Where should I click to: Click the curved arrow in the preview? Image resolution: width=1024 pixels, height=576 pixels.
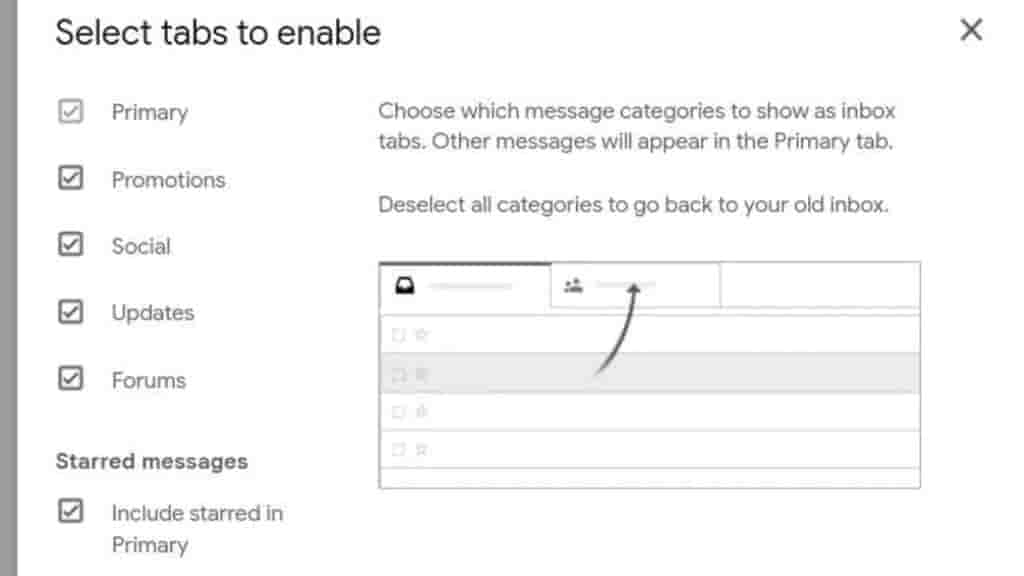(620, 330)
